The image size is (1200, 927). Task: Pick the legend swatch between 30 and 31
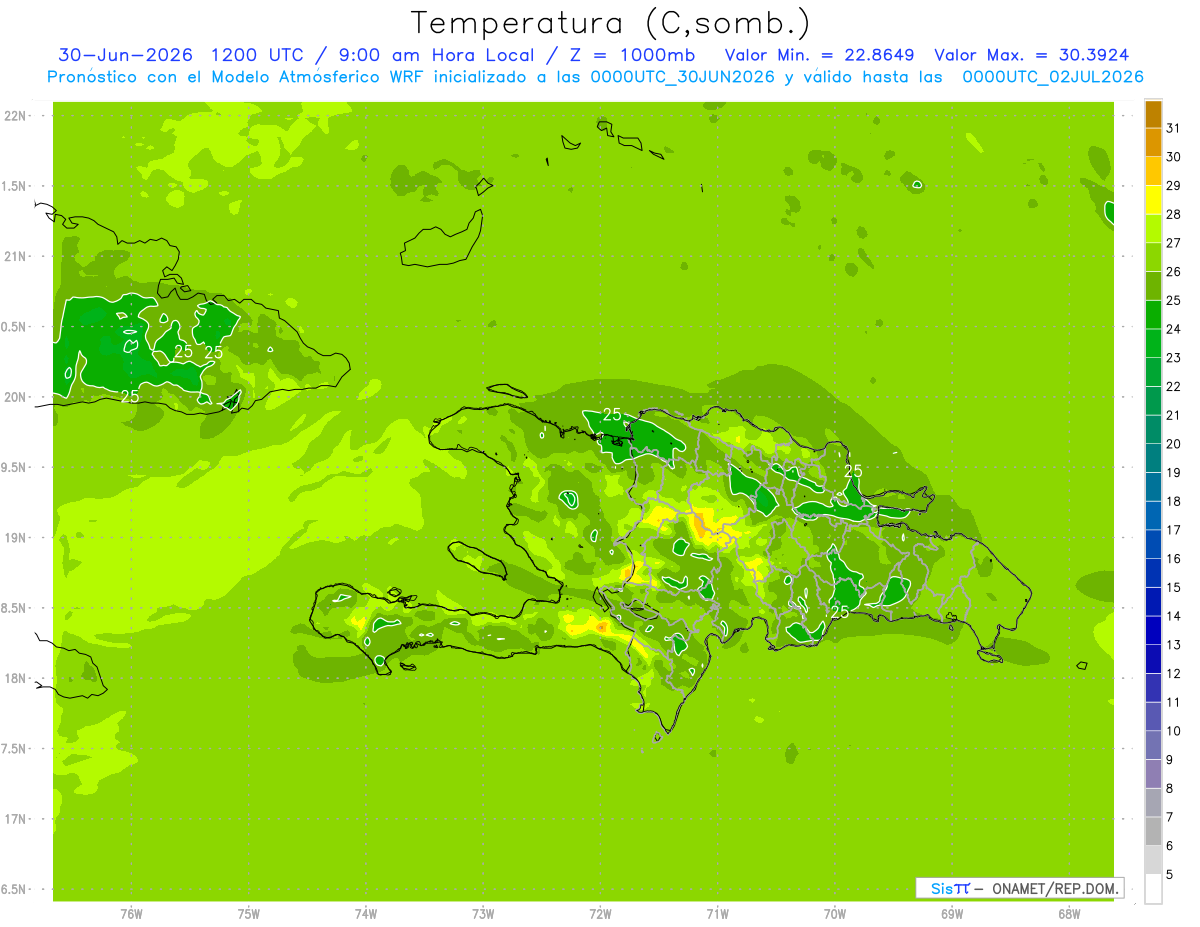coord(1153,143)
